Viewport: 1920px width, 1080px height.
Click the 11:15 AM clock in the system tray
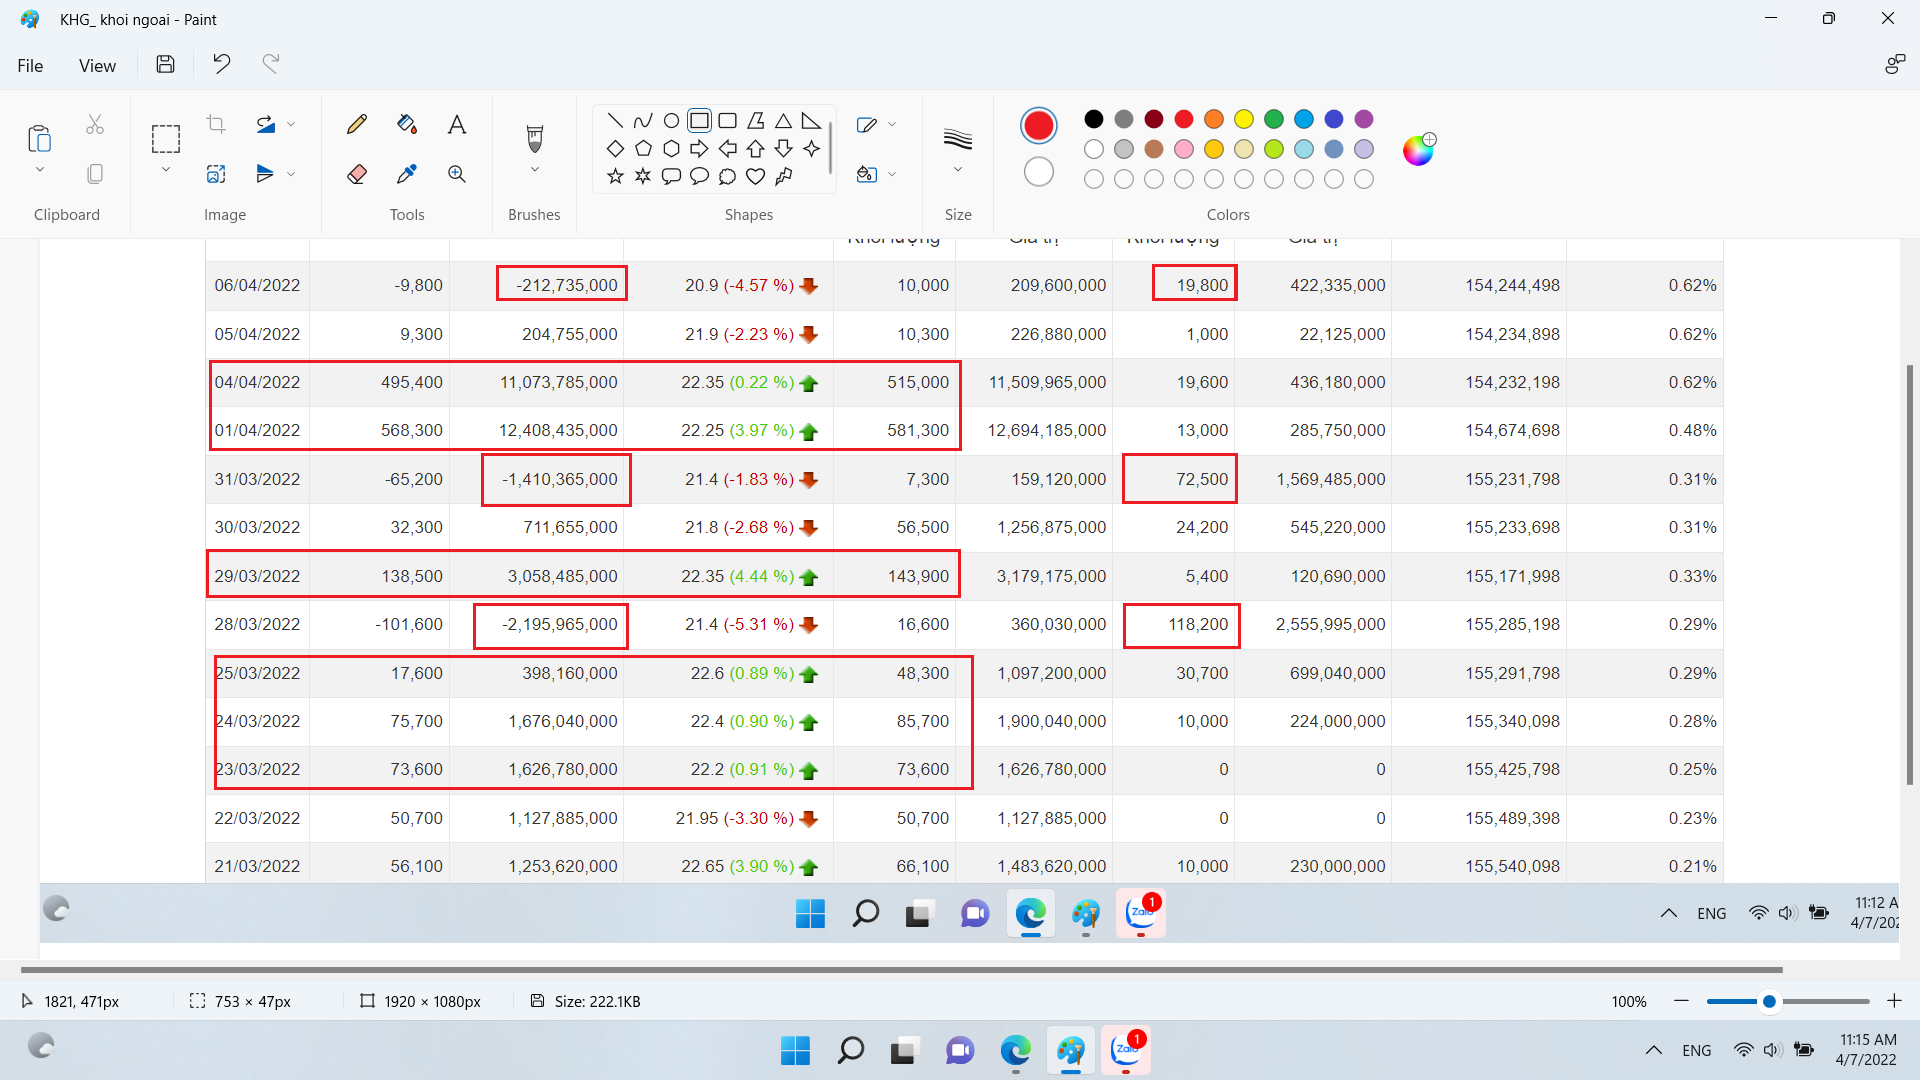coord(1867,1050)
